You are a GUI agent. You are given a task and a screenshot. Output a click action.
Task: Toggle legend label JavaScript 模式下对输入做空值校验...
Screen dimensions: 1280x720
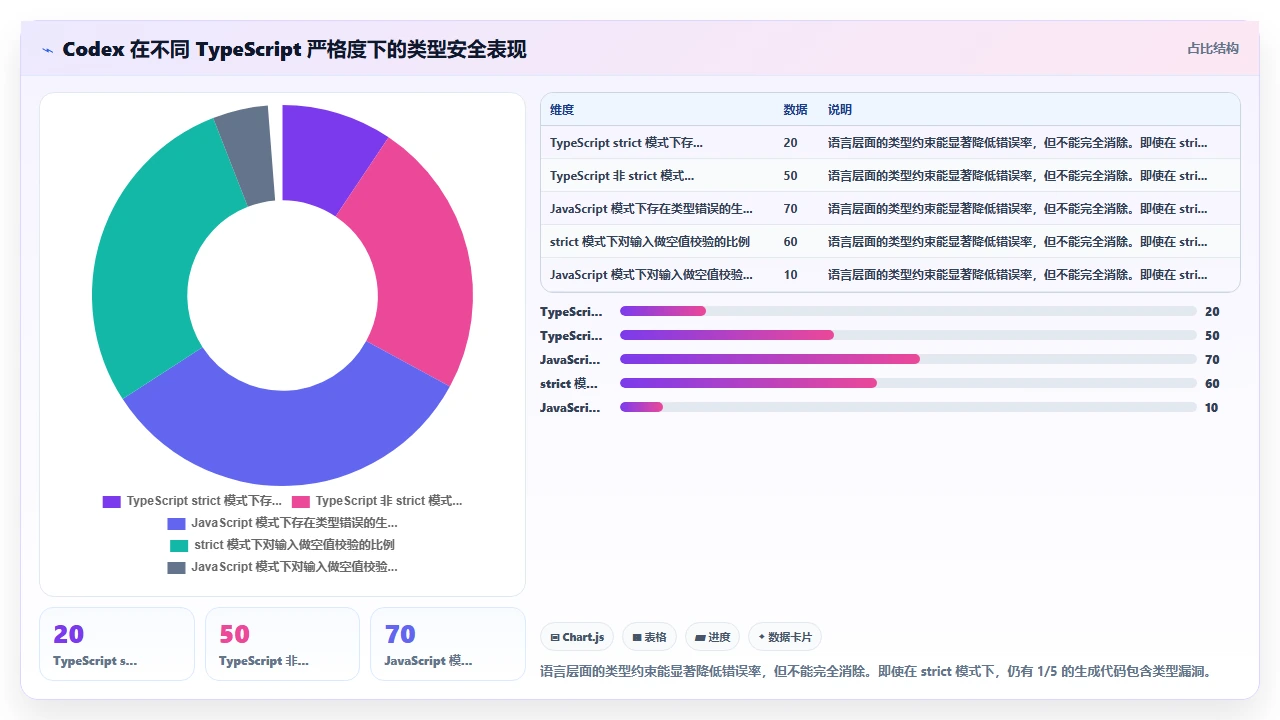294,567
